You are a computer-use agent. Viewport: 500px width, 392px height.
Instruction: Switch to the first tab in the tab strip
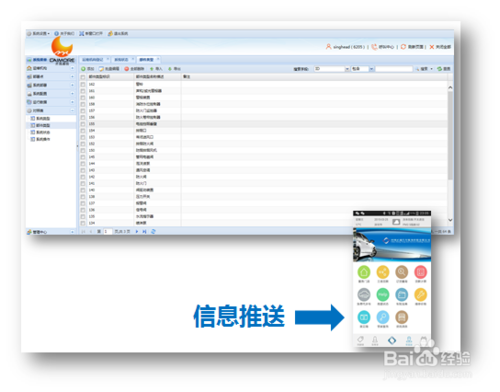pos(95,59)
